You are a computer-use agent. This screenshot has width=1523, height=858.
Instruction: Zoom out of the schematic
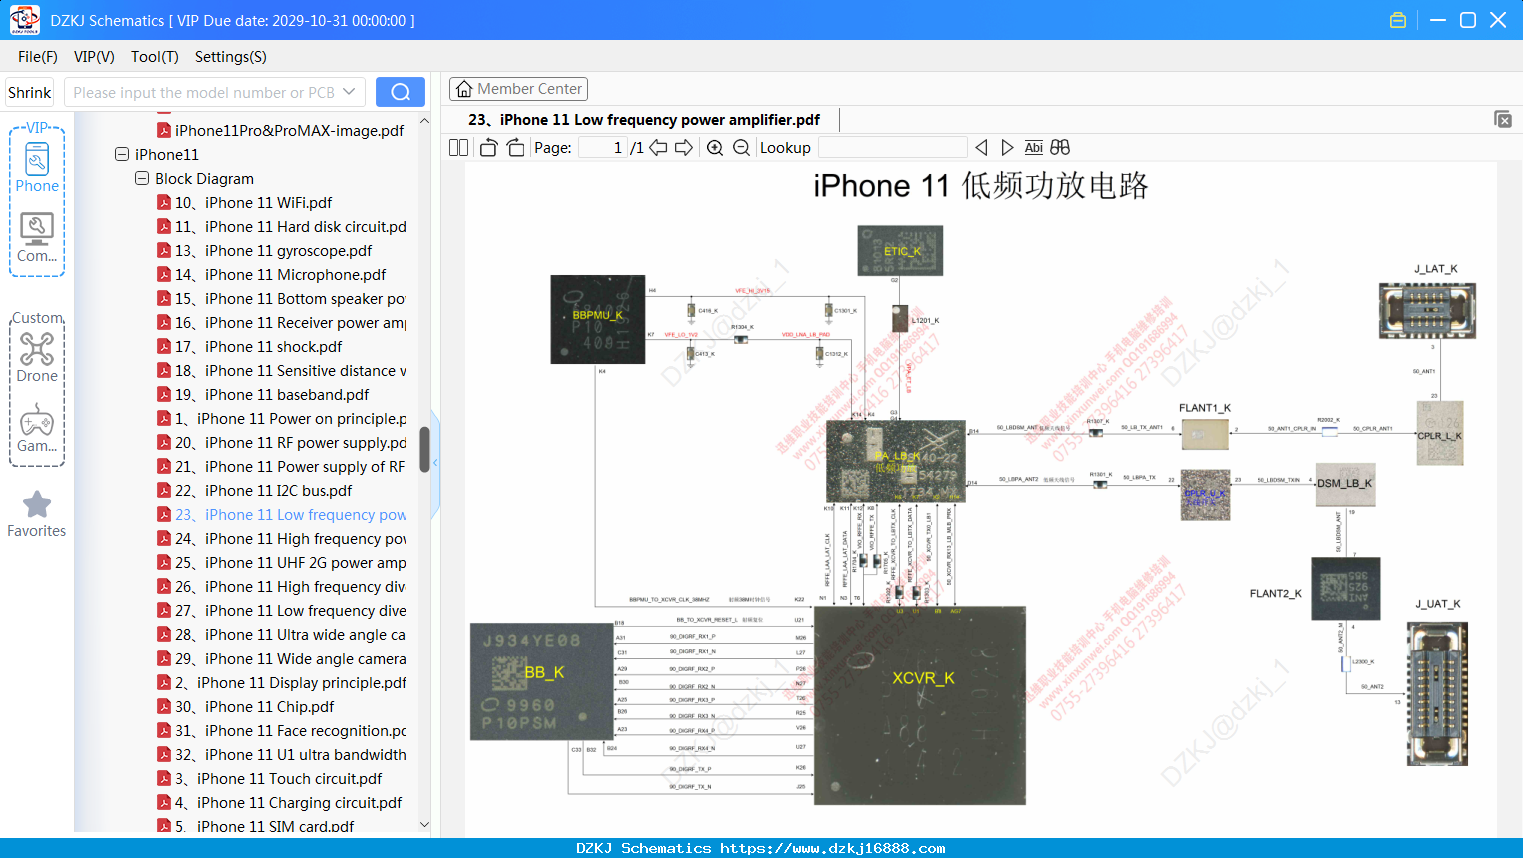741,148
